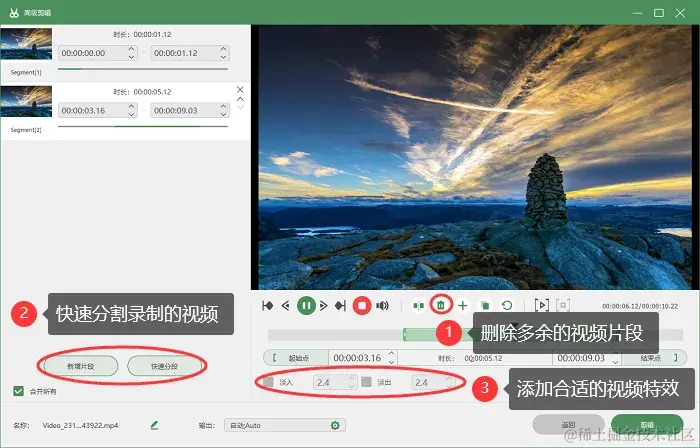This screenshot has height=448, width=700.
Task: Reset edits with the circular arrow icon
Action: (x=507, y=306)
